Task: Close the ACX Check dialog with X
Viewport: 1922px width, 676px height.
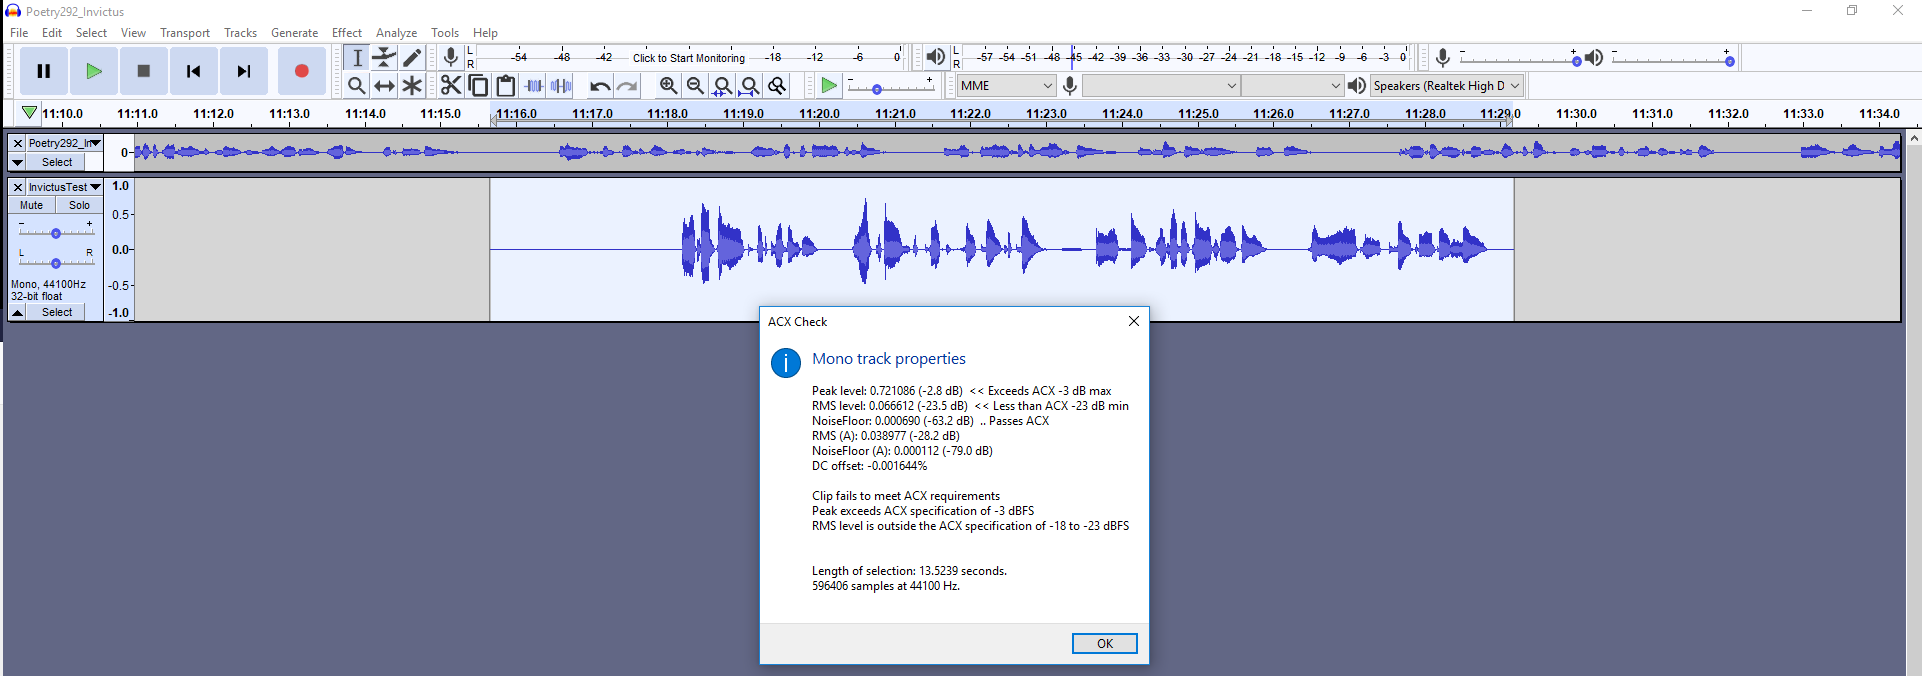Action: pos(1133,321)
